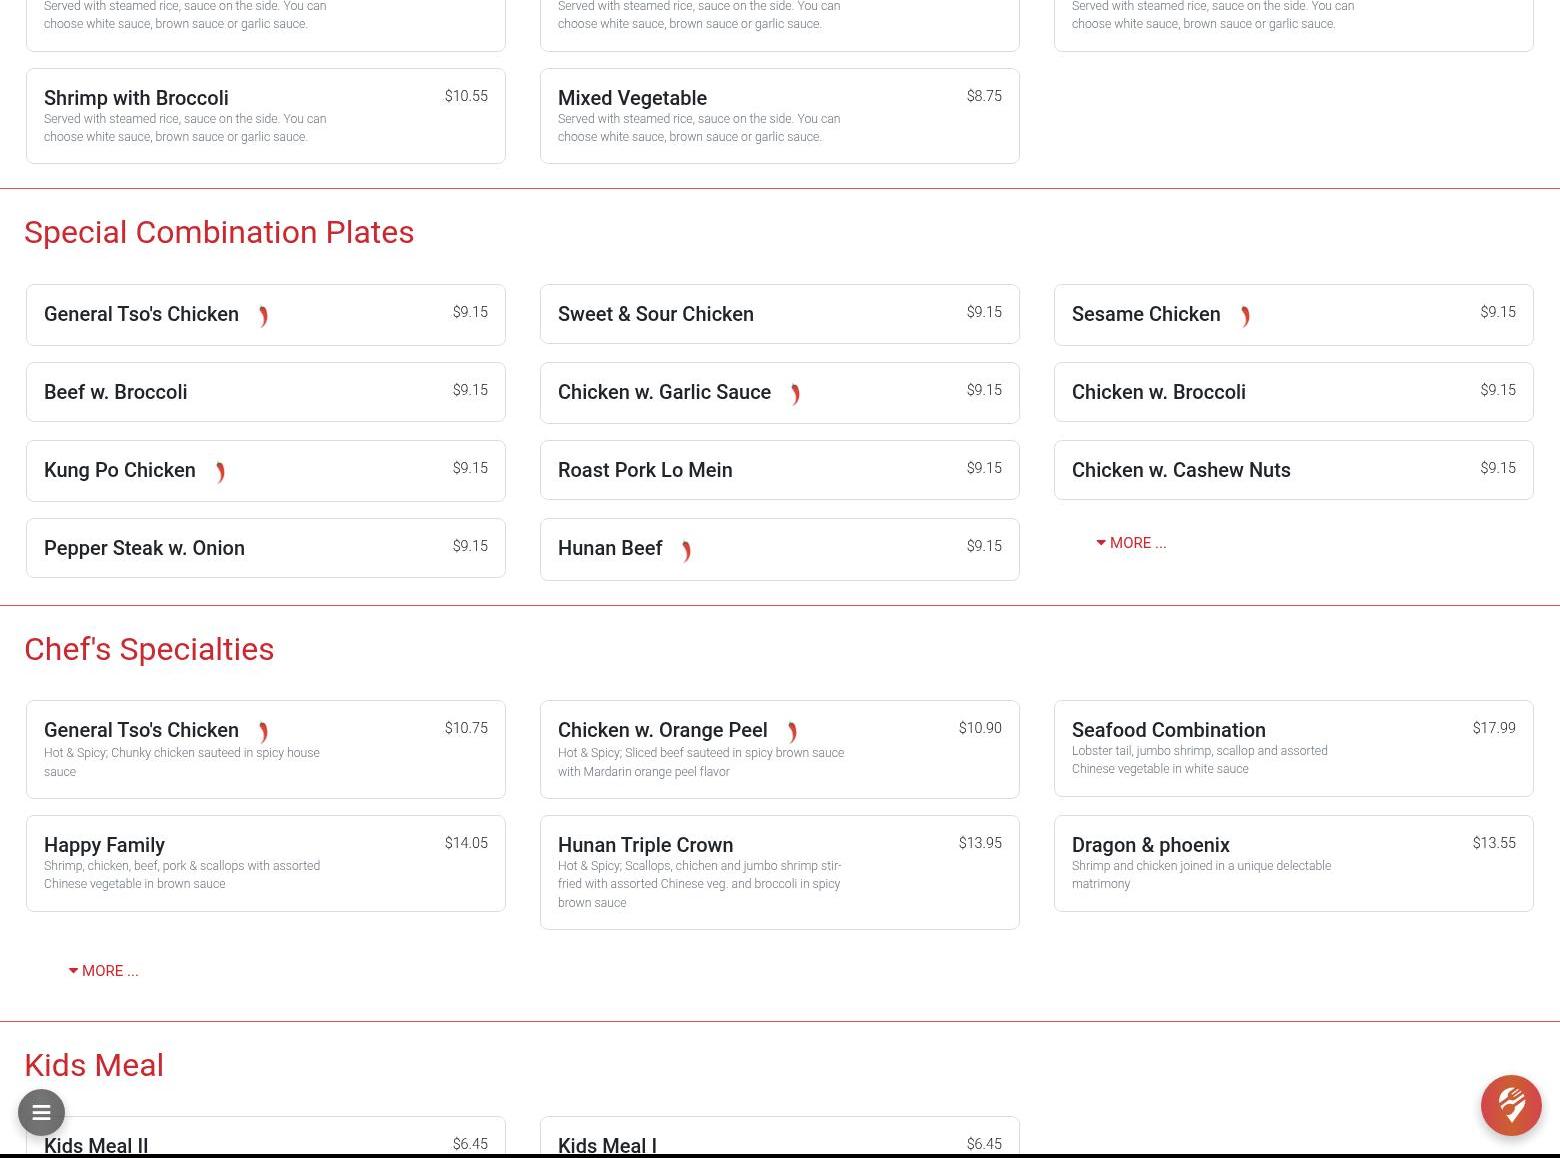This screenshot has height=1158, width=1560.
Task: Click Hunan Triple Crown description text
Action: click(x=700, y=884)
